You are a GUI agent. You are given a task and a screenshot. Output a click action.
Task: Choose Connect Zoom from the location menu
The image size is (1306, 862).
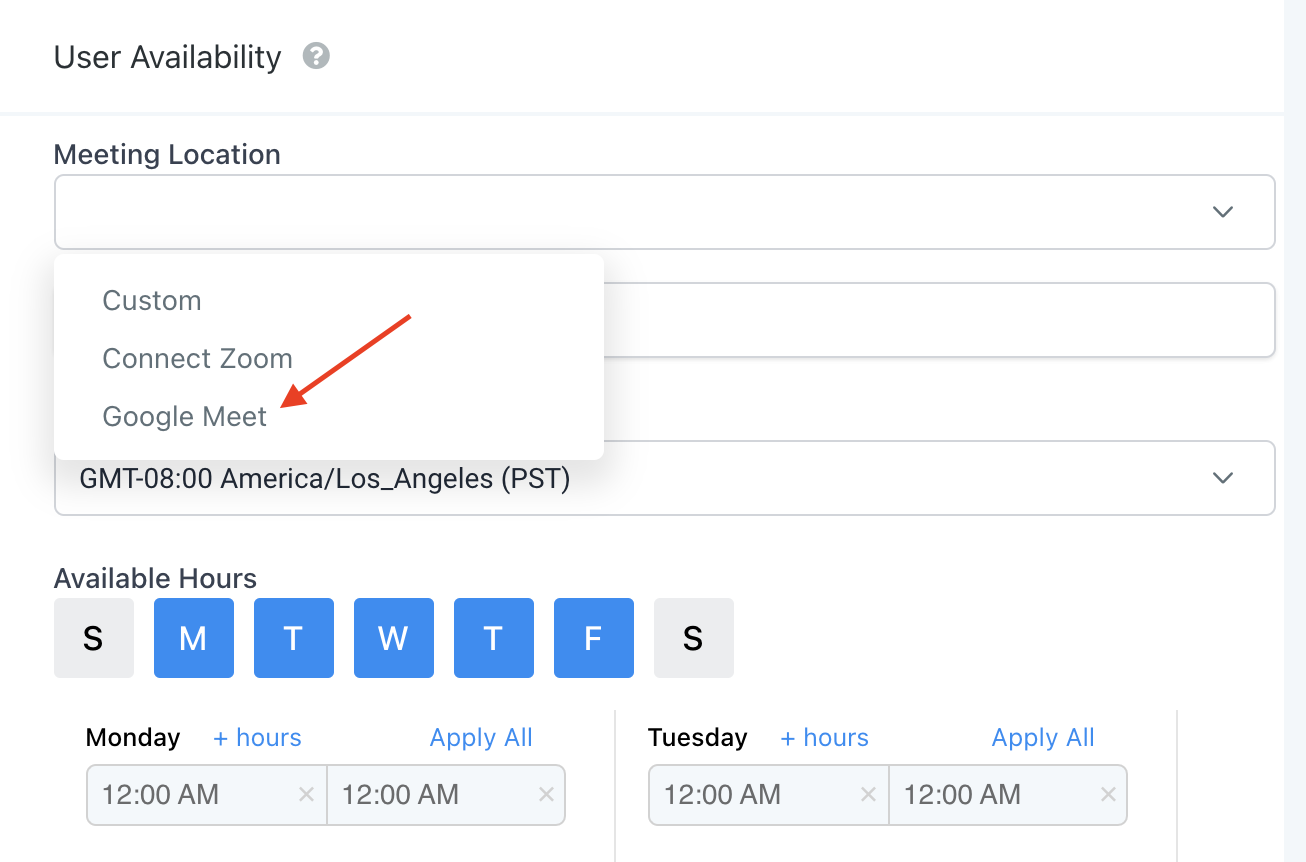[197, 359]
